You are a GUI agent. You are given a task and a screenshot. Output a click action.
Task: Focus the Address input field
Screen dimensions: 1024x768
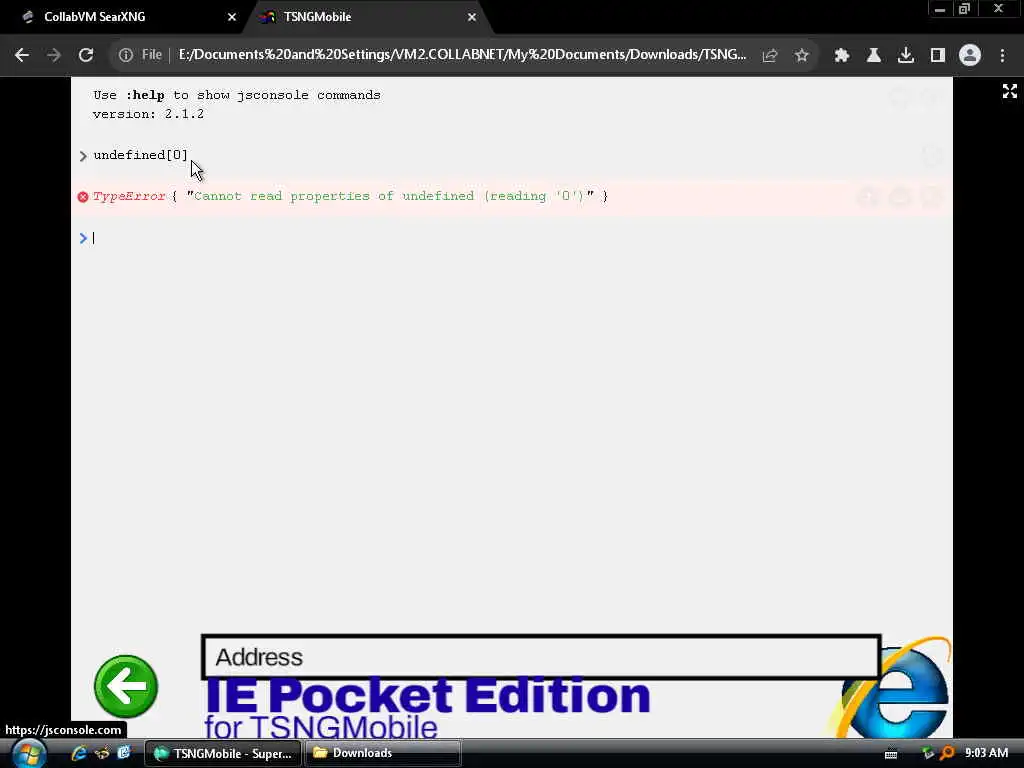[541, 657]
